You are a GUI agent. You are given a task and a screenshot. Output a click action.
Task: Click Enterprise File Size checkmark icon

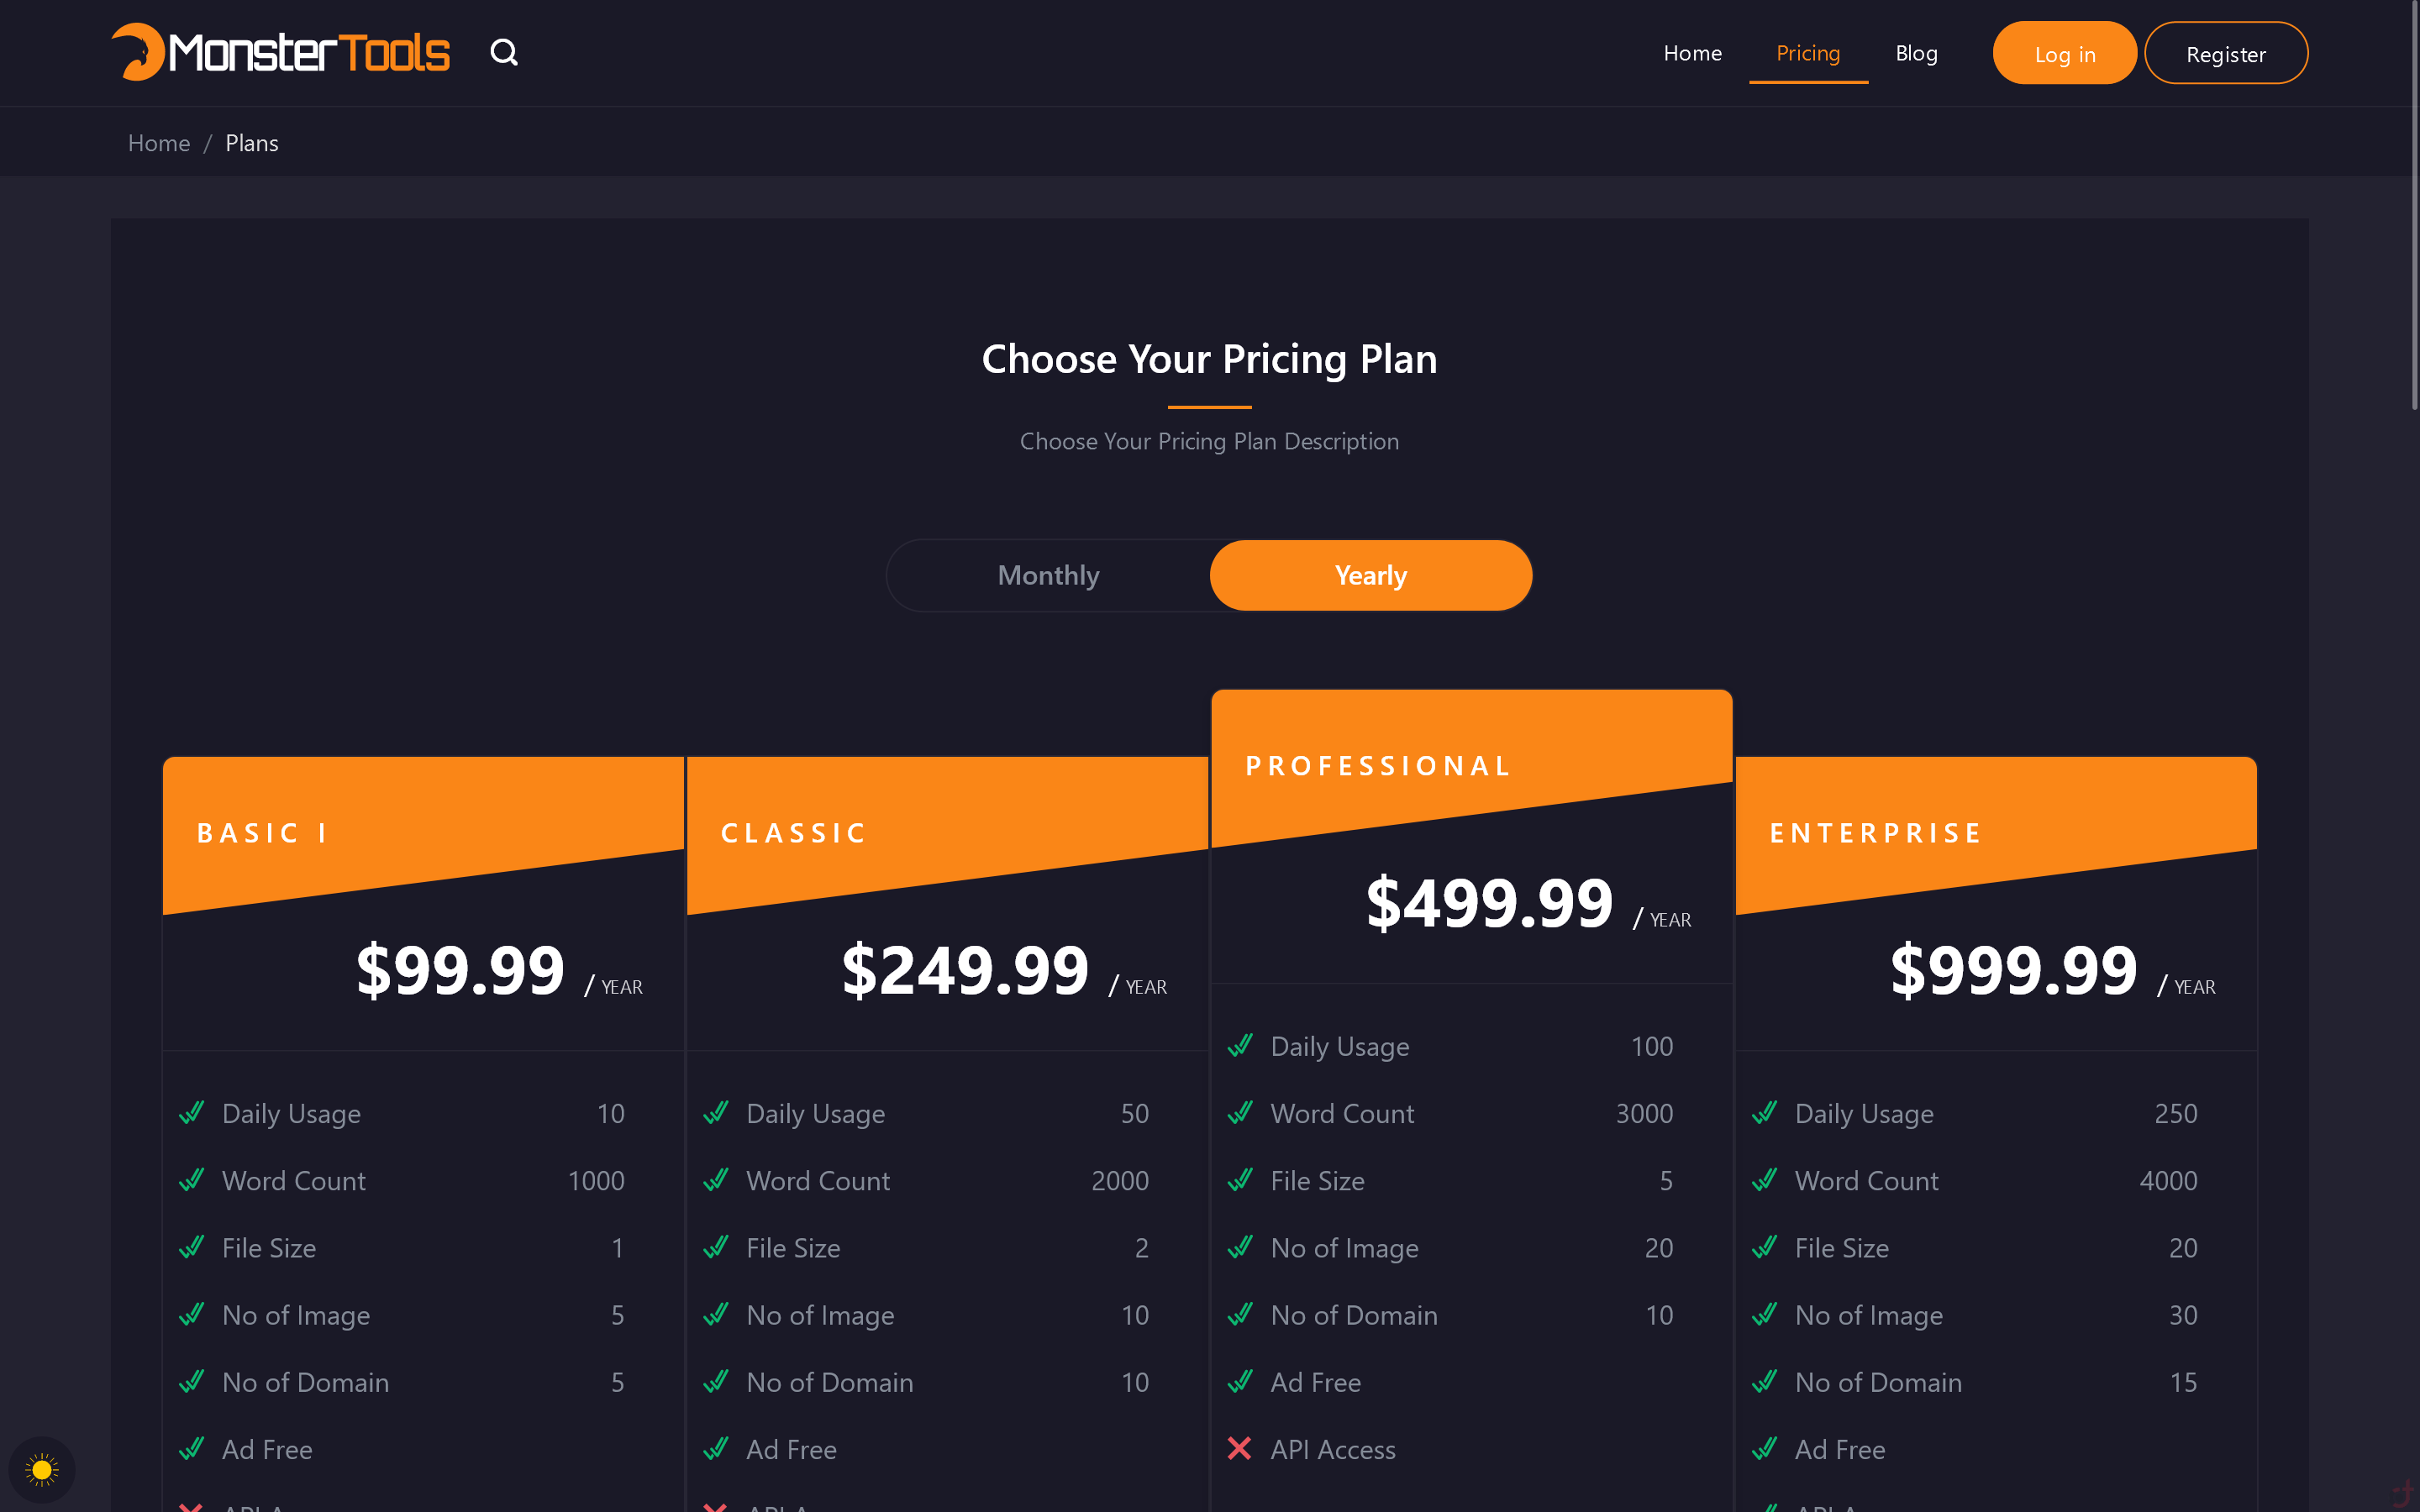pyautogui.click(x=1765, y=1247)
